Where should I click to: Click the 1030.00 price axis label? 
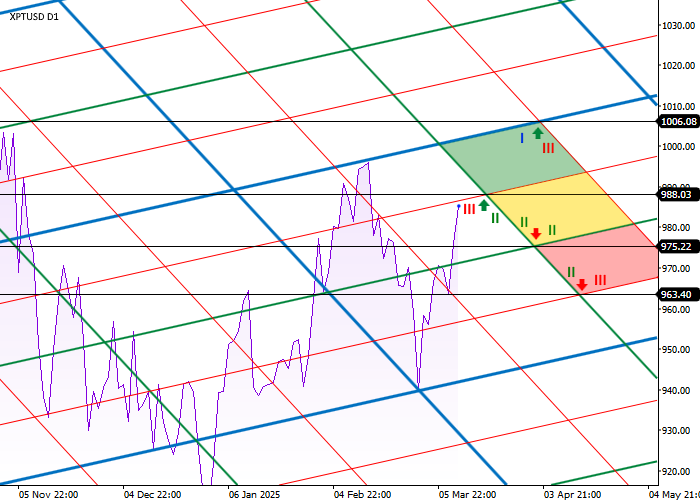point(677,25)
